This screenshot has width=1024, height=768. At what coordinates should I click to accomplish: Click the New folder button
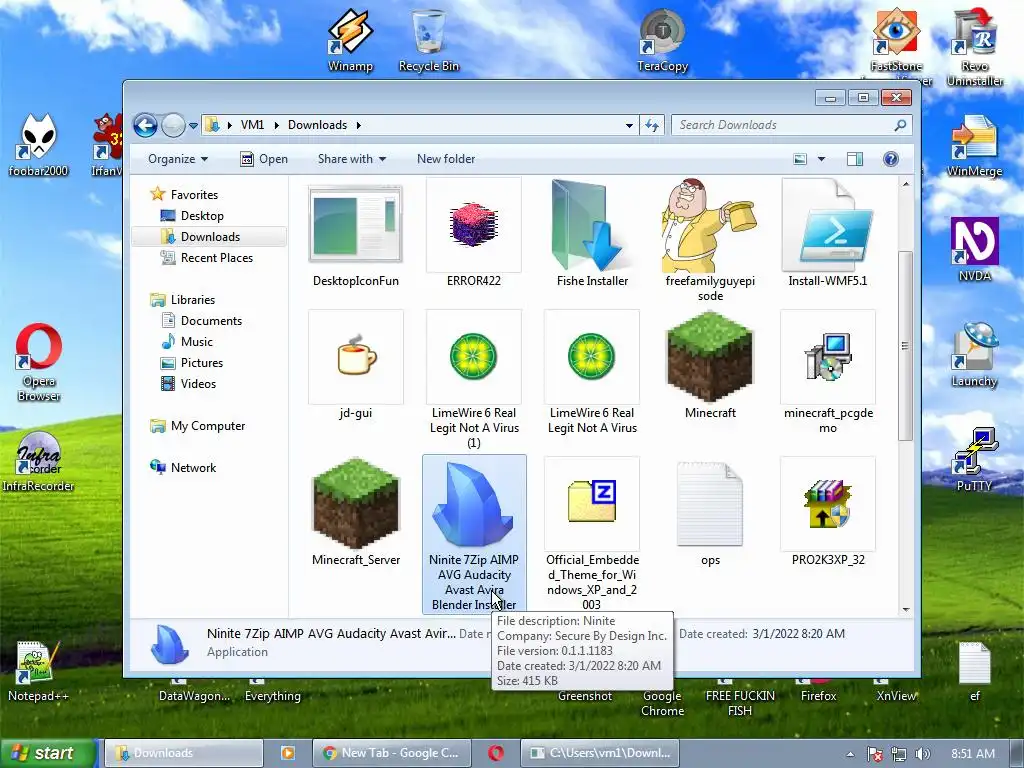[446, 159]
